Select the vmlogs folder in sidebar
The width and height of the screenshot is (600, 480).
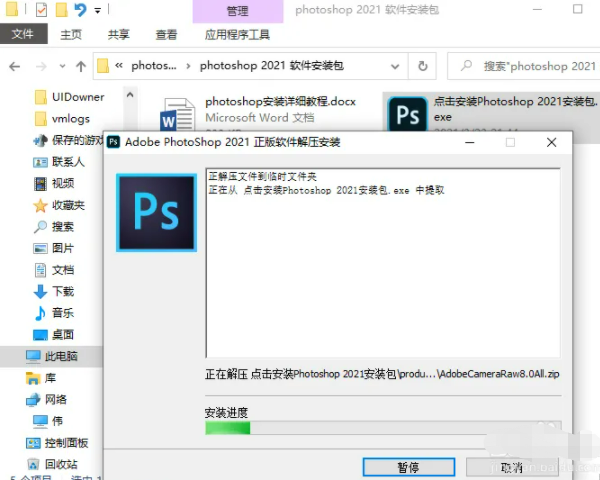tap(62, 119)
